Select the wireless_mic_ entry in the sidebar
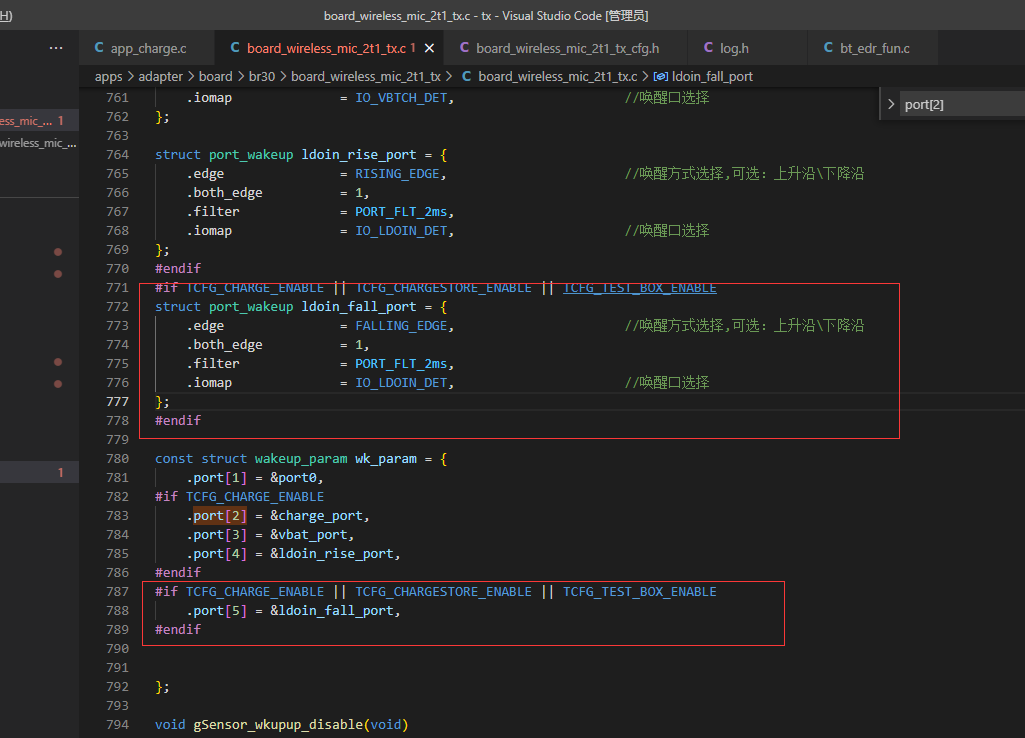This screenshot has width=1025, height=738. 39,143
